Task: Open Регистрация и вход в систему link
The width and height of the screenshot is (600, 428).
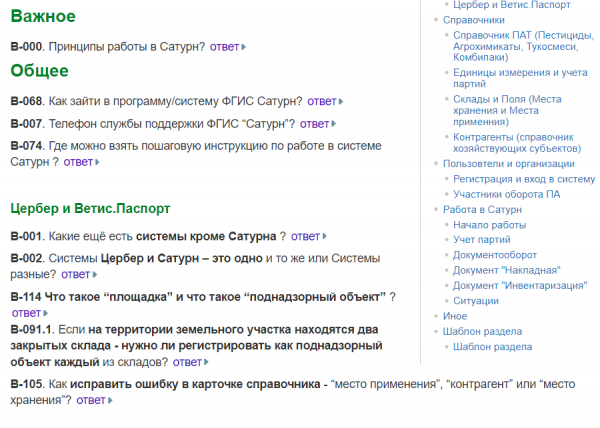Action: coord(524,179)
